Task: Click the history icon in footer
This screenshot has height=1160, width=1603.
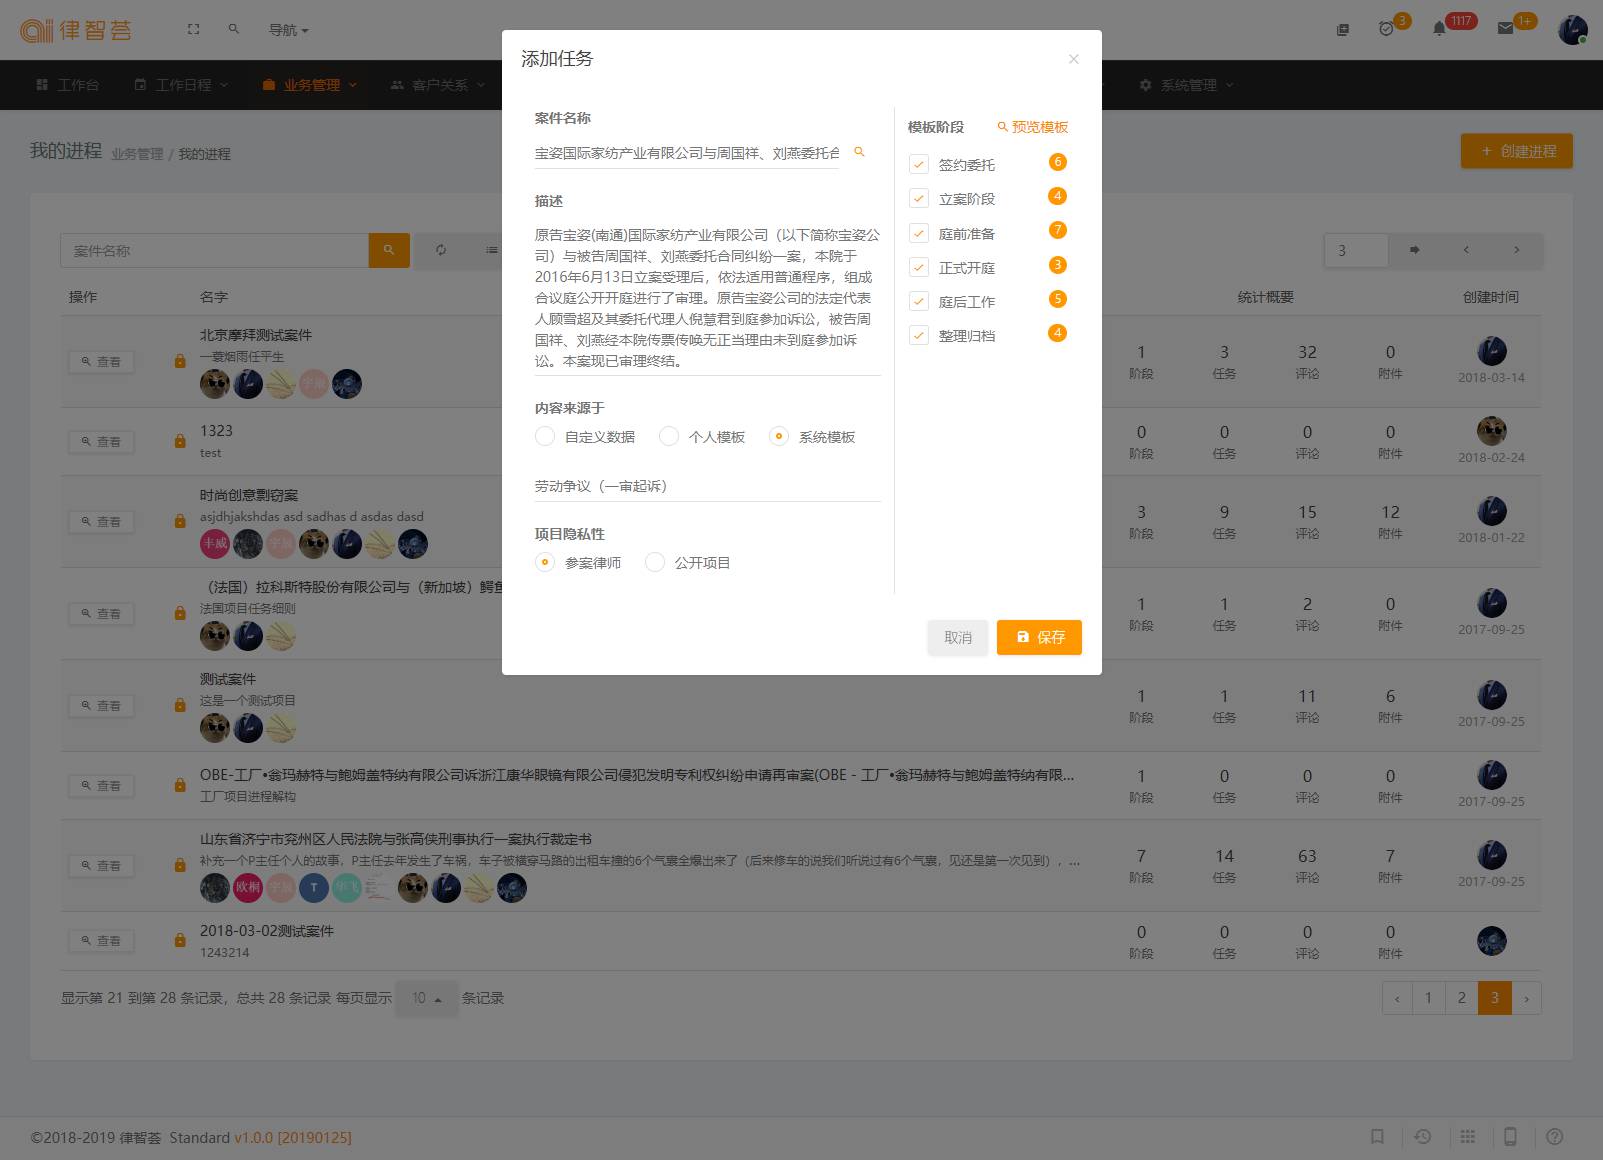Action: tap(1422, 1137)
